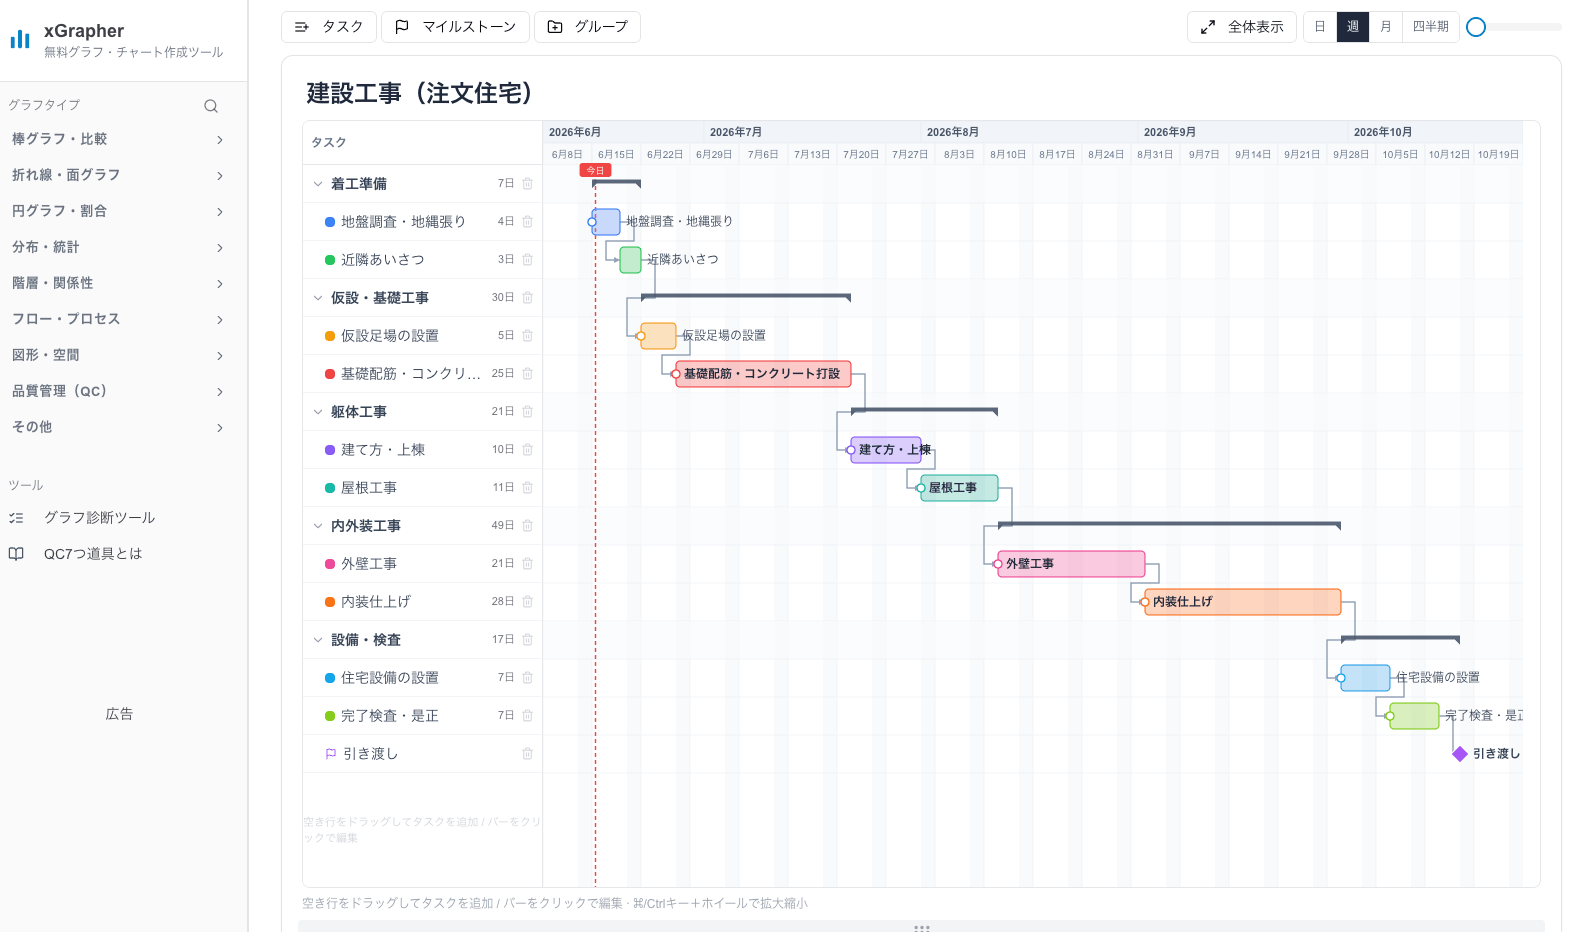Collapse the 着工準備 group
The width and height of the screenshot is (1583, 932).
pos(318,184)
